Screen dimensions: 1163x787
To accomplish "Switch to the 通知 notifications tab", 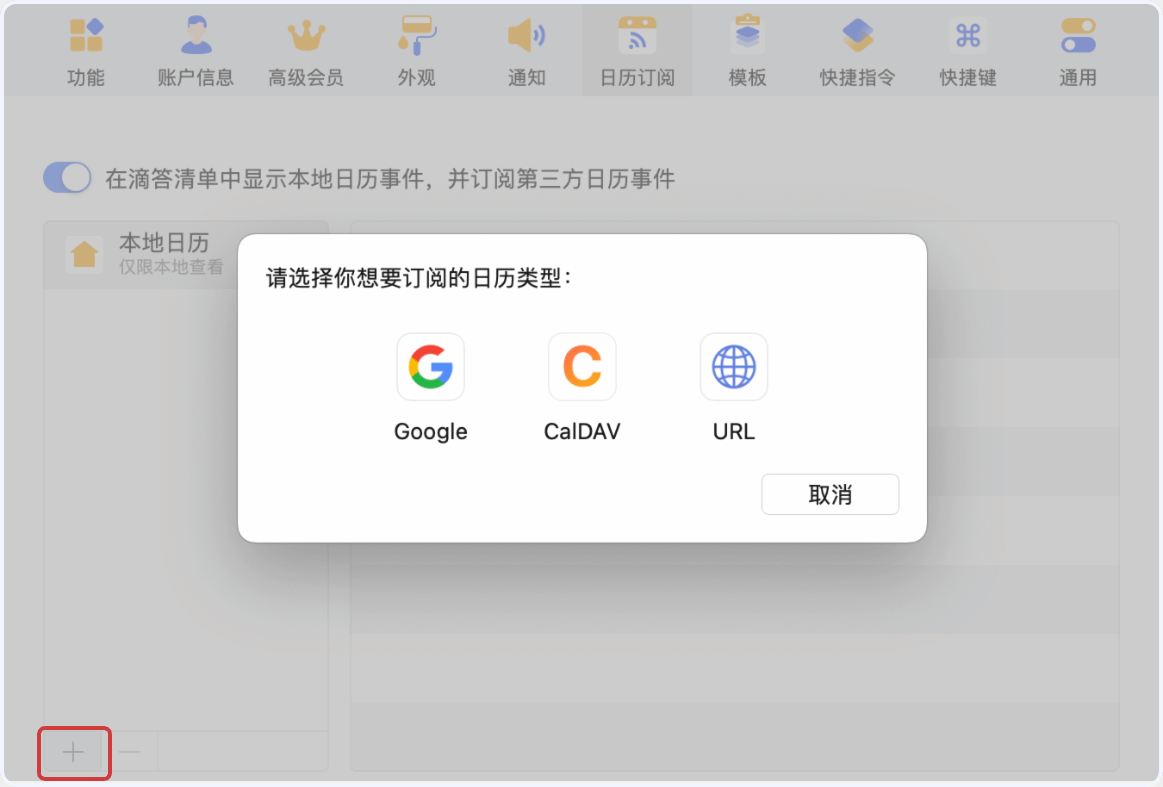I will tap(527, 50).
